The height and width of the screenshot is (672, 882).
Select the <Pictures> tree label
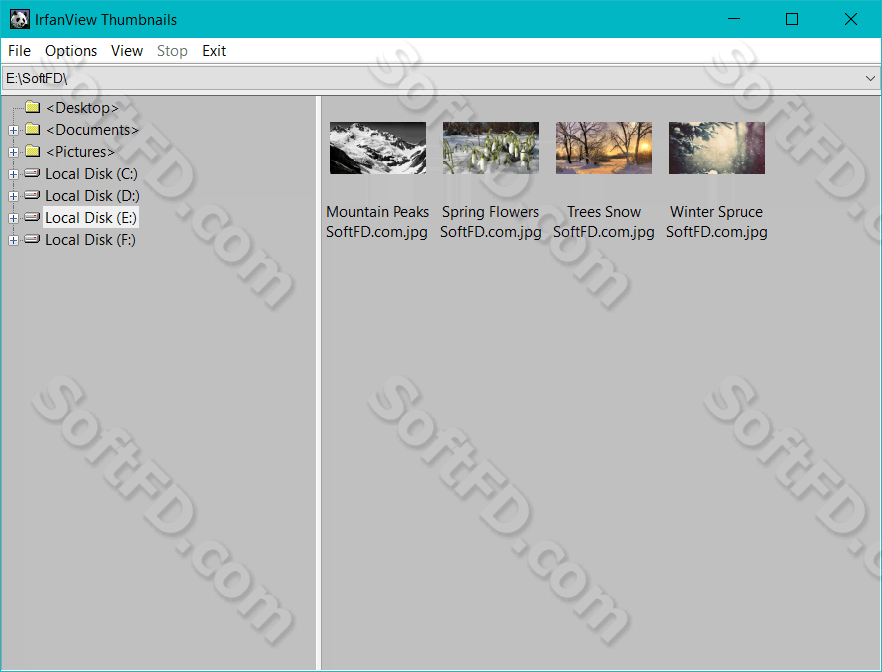click(80, 152)
